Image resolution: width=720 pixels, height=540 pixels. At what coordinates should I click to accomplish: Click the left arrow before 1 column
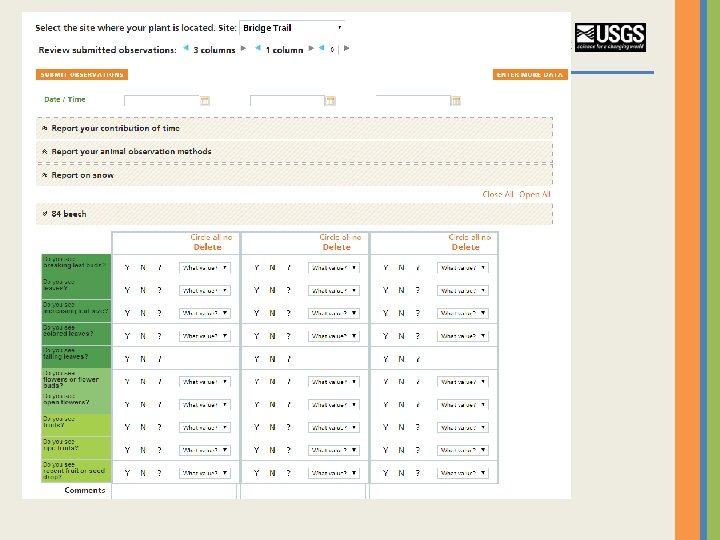pos(258,48)
